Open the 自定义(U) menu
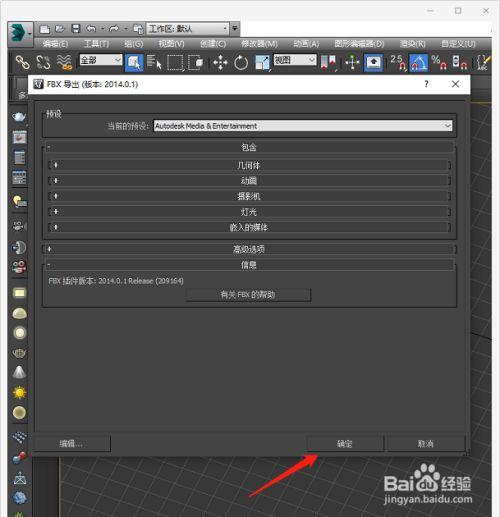The height and width of the screenshot is (517, 500). [459, 44]
